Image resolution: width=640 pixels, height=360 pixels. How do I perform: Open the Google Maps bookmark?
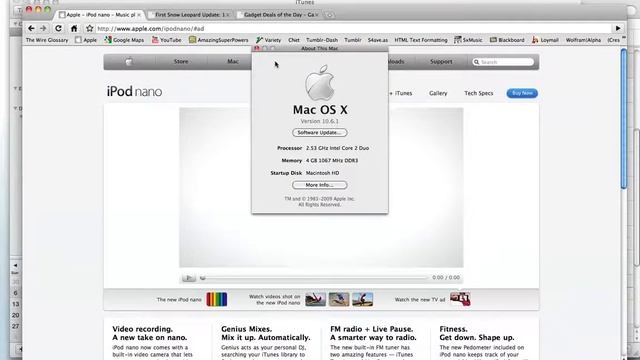coord(124,40)
